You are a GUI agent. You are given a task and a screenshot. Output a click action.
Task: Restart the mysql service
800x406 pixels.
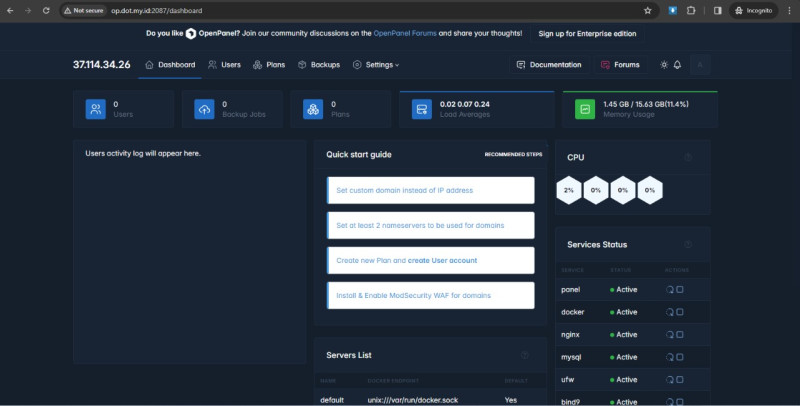tap(669, 357)
